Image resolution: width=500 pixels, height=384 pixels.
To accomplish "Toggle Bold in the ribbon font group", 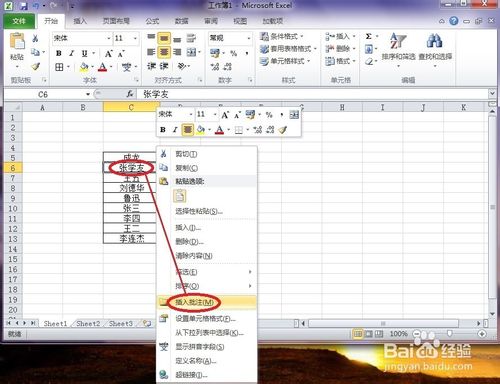I will point(59,53).
